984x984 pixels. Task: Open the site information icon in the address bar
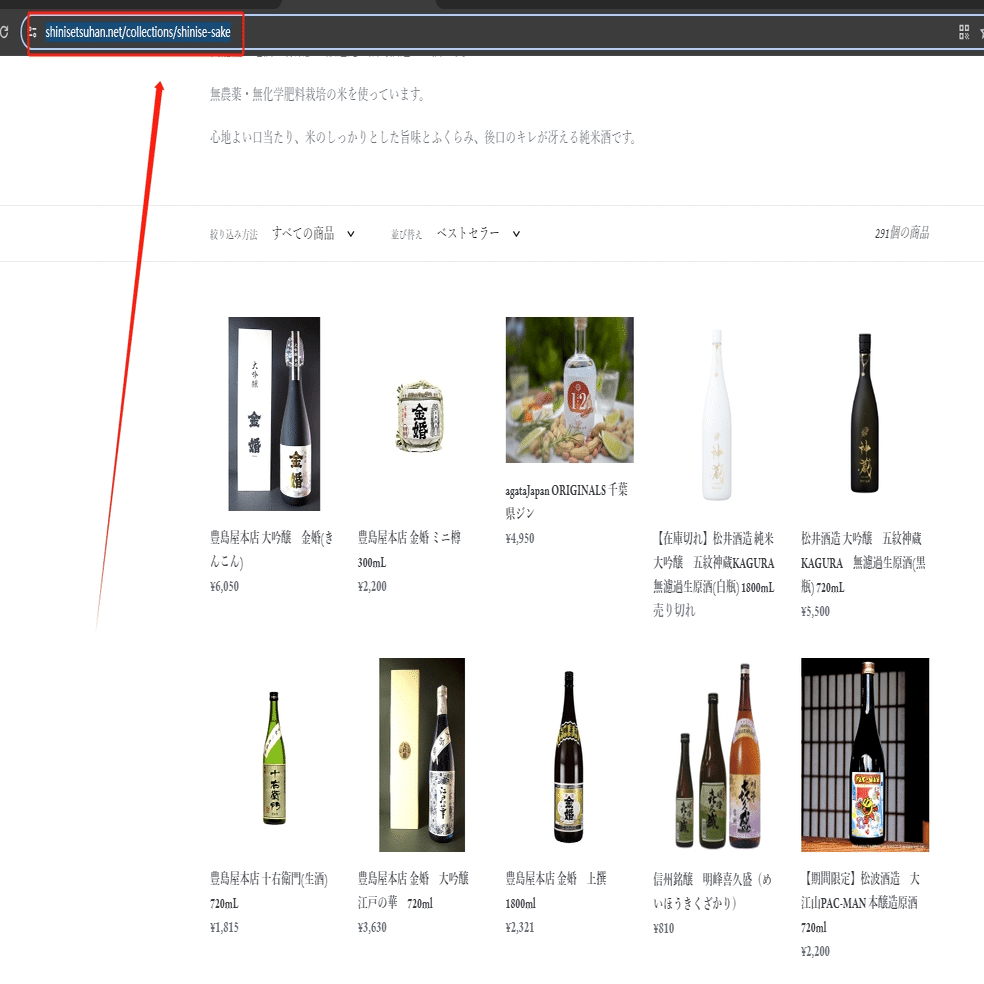[32, 32]
